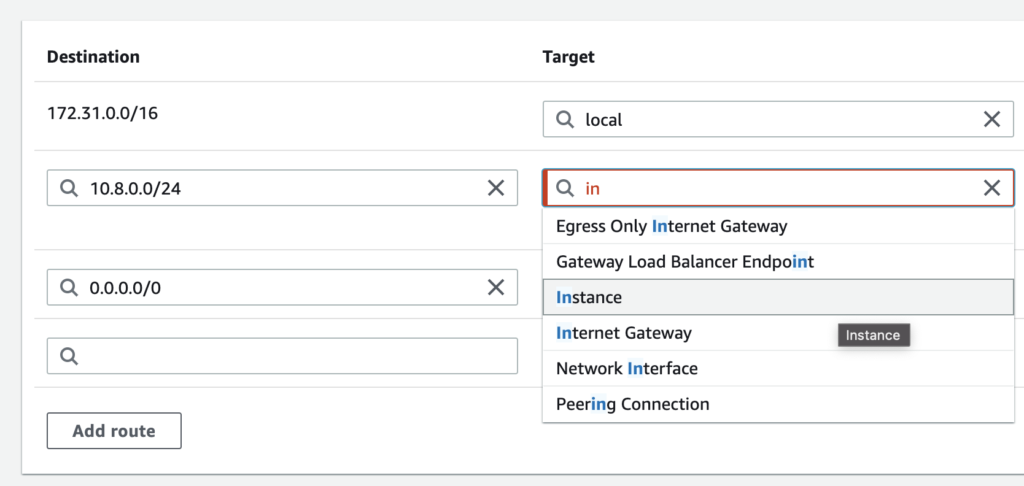
Task: Click the search icon beside 0.0.0.0/0
Action: pyautogui.click(x=69, y=287)
